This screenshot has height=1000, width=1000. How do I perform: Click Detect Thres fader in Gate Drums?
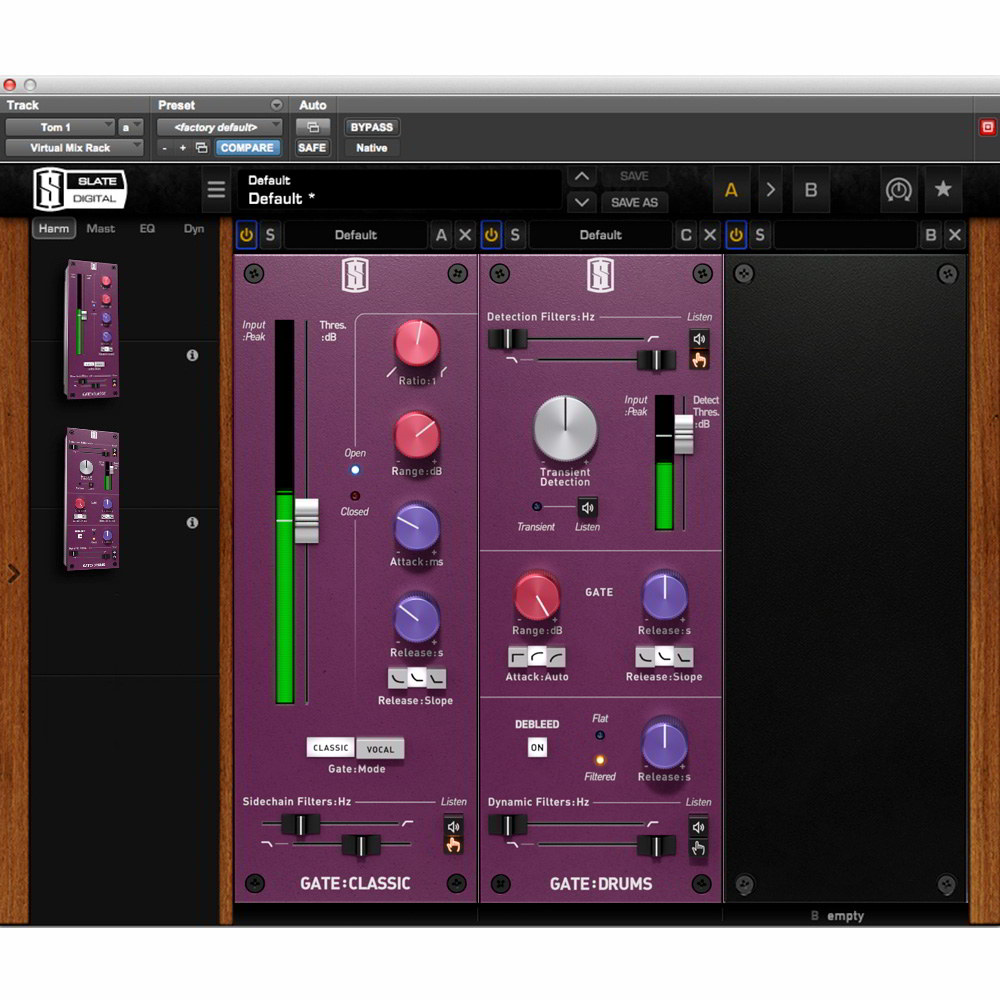(x=684, y=434)
